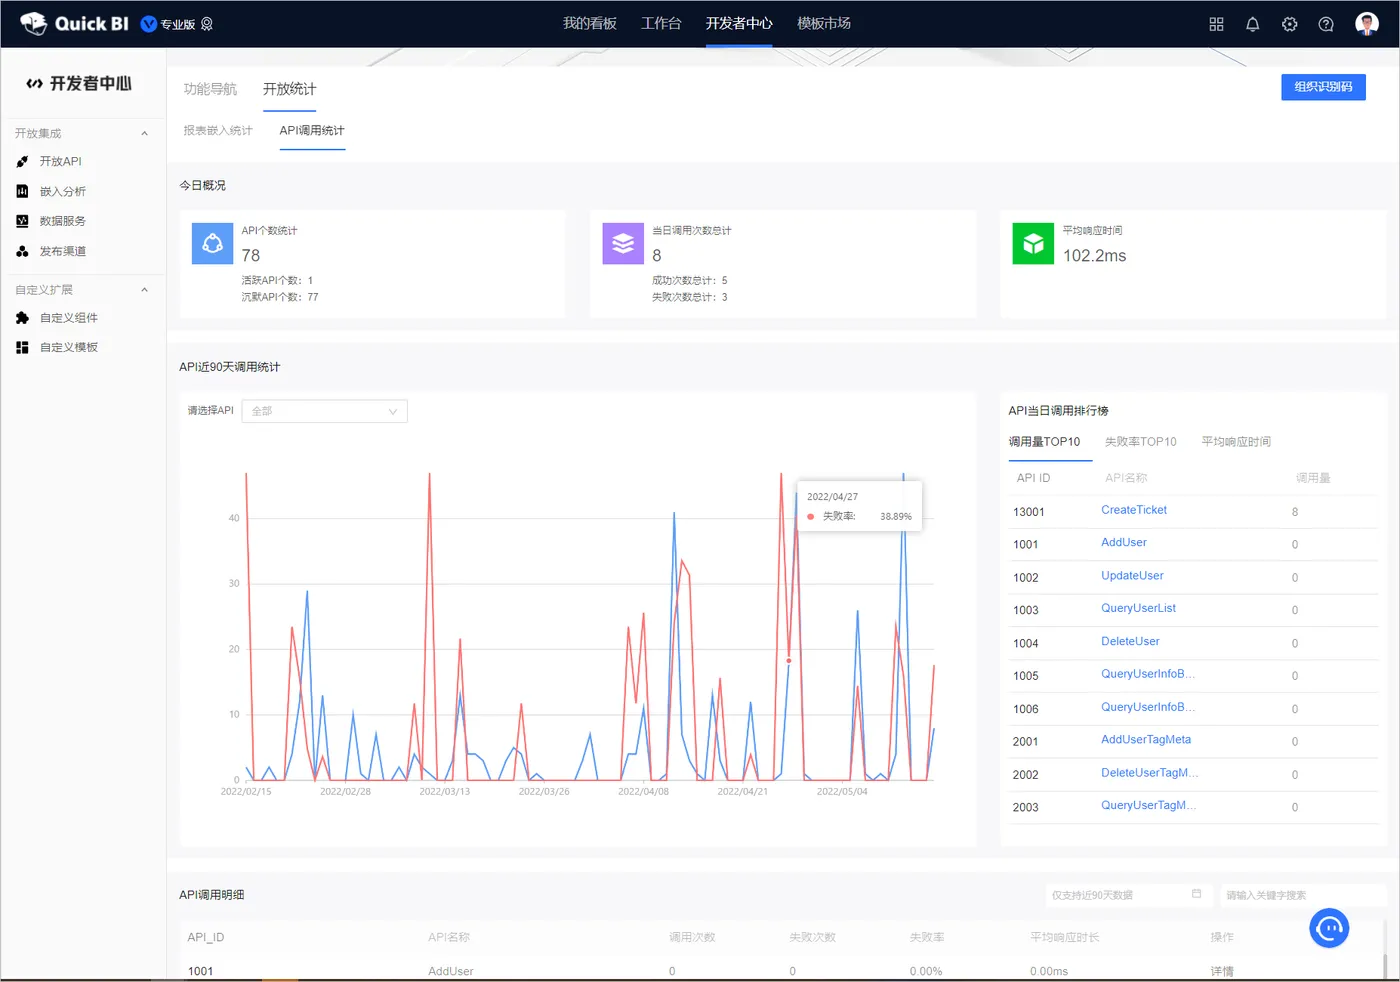Click the 数据服务 sidebar icon
The image size is (1400, 982).
(x=22, y=221)
